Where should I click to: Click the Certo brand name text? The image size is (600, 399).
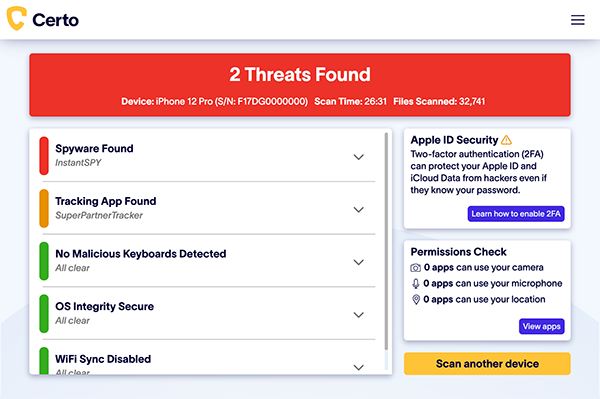55,20
